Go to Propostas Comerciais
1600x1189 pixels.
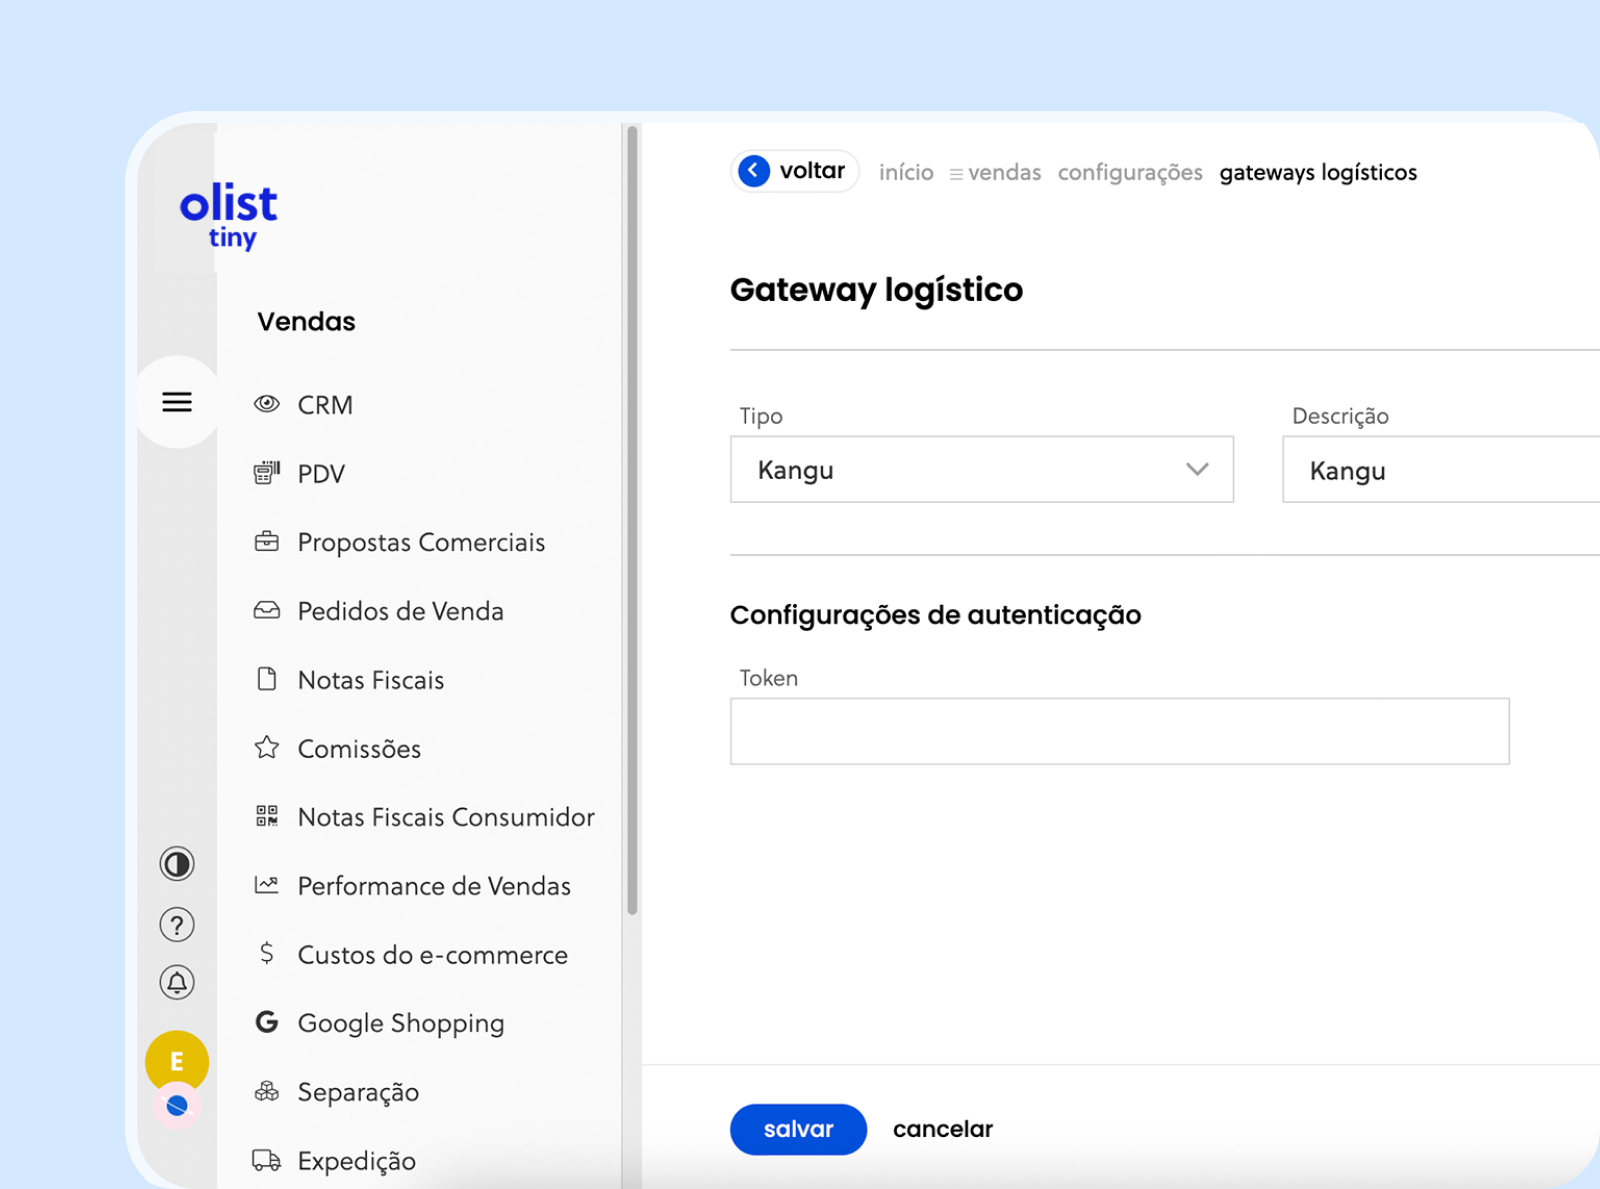coord(421,542)
